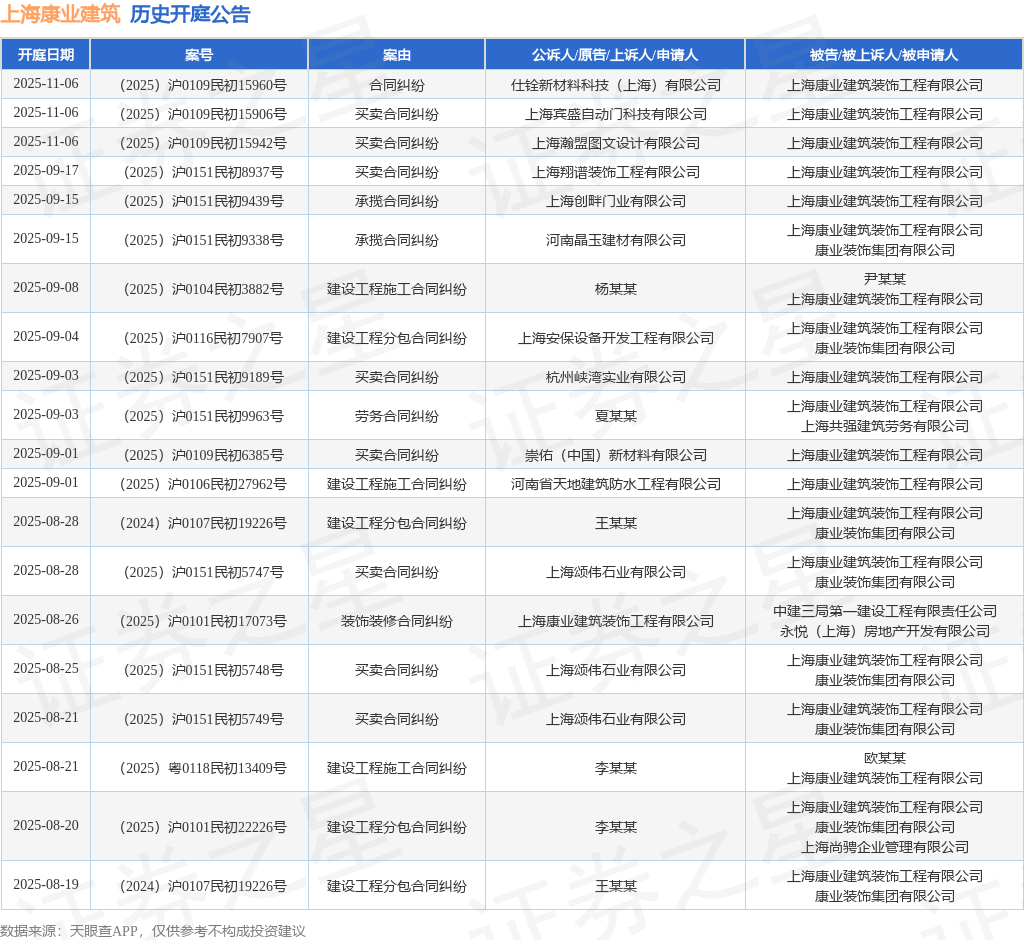Click the date 2025-09-08
This screenshot has width=1024, height=940.
46,287
